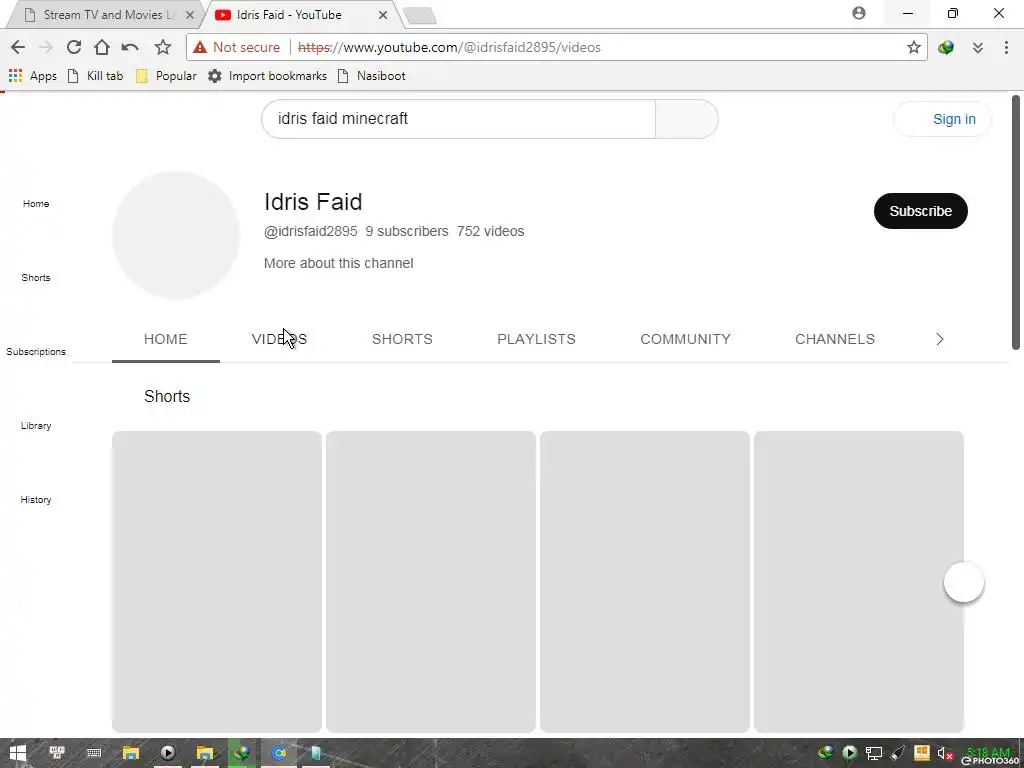Switch to Stream TV and Movies tab
The width and height of the screenshot is (1024, 768).
click(x=104, y=14)
